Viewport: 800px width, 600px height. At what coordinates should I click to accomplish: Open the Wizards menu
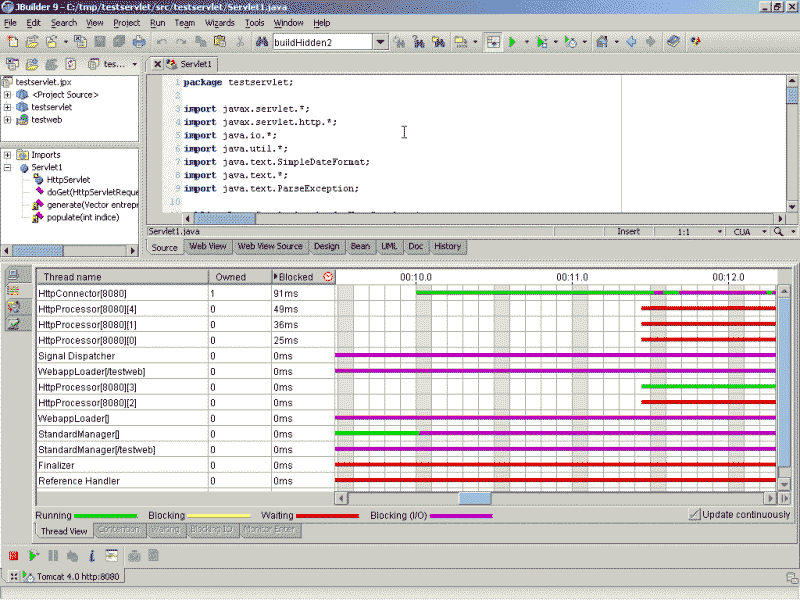click(x=218, y=22)
